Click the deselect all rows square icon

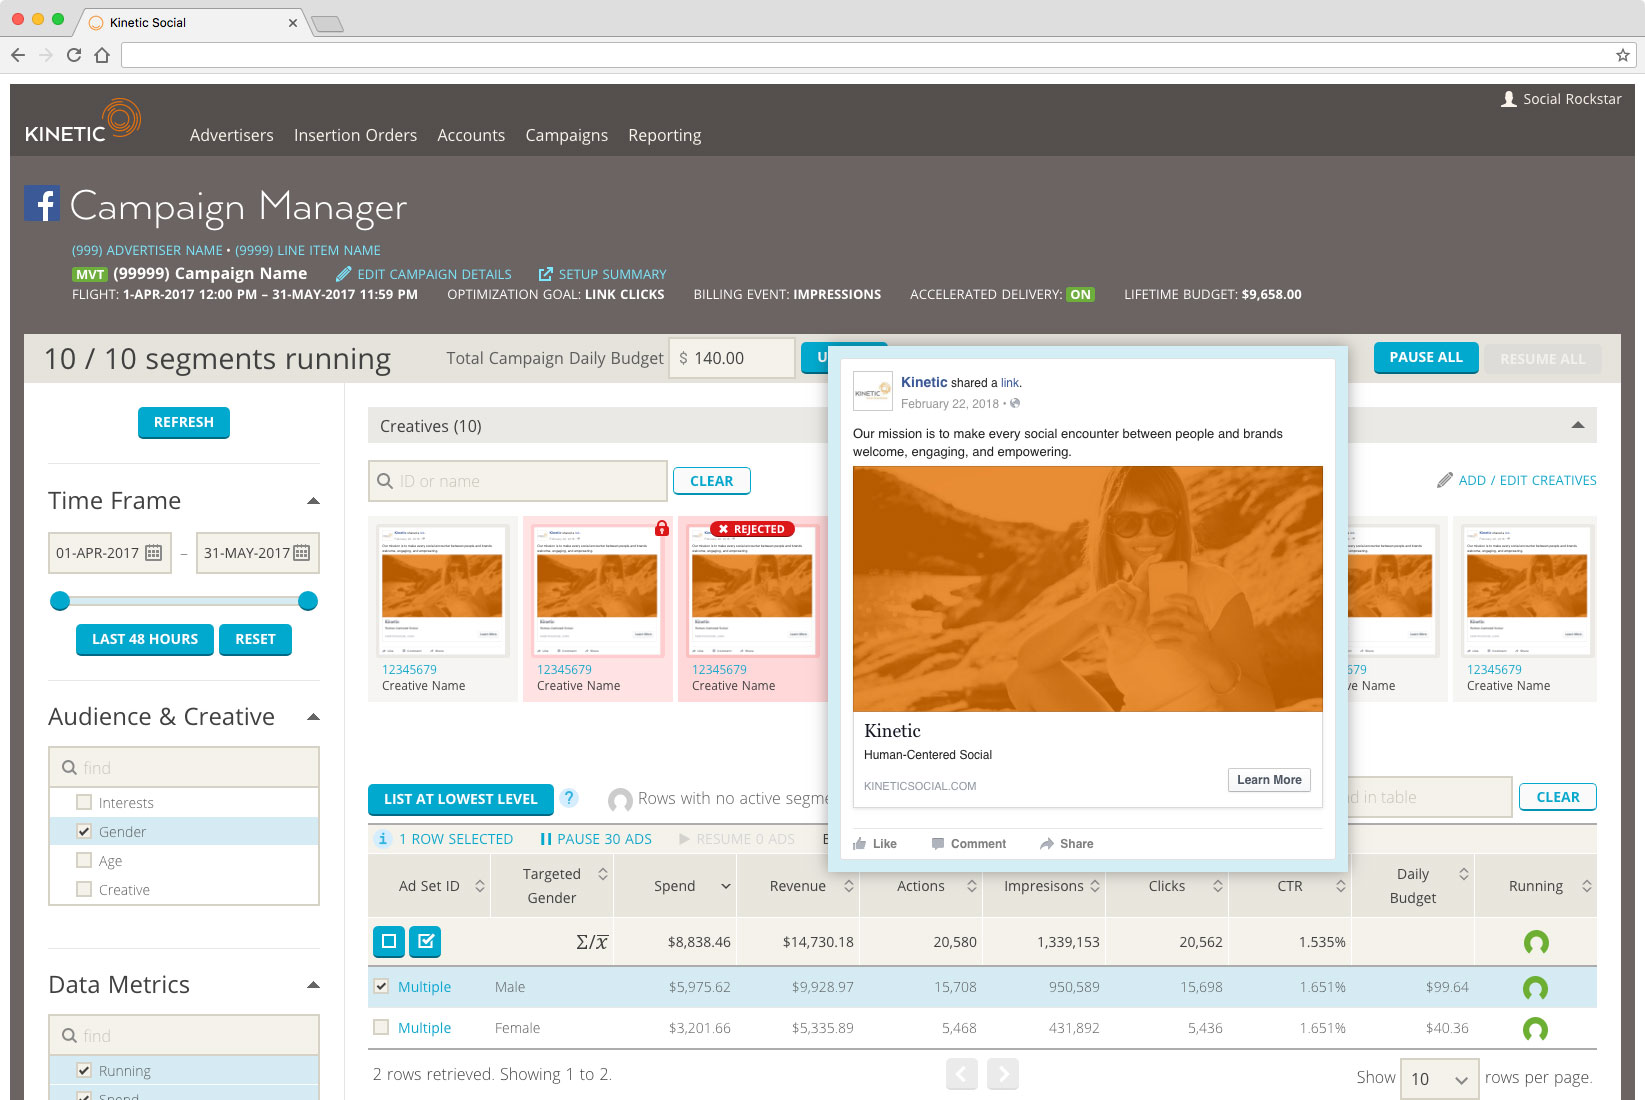389,941
